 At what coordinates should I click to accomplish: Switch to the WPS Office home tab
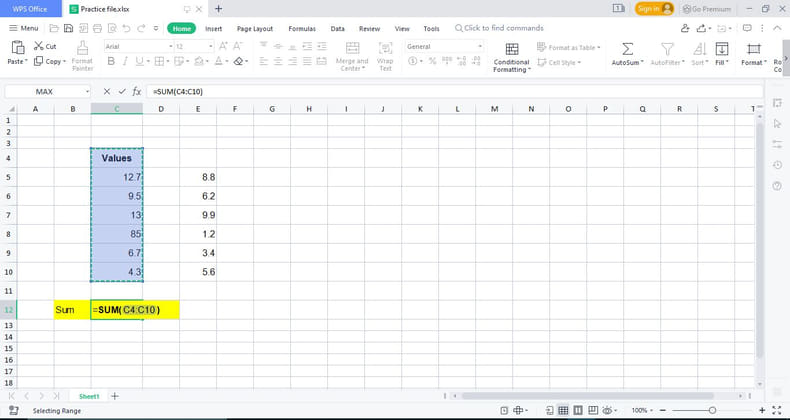coord(30,9)
